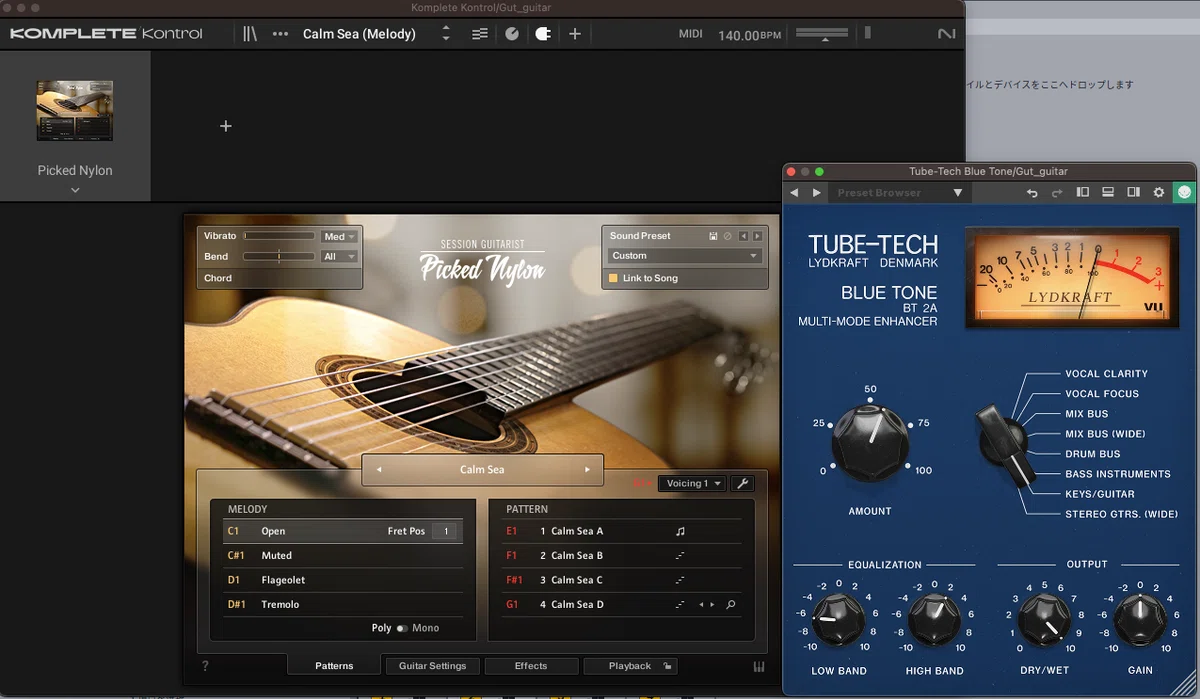This screenshot has height=699, width=1200.
Task: Open the Preset Browser dropdown in Tube-Tech
Action: [899, 192]
